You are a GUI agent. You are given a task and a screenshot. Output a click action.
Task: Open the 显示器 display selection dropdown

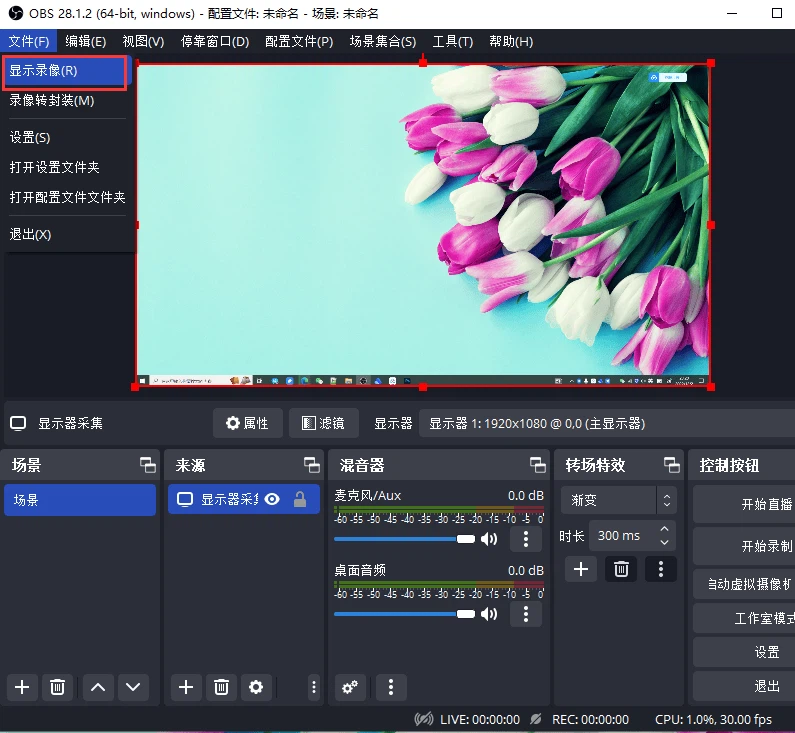tap(606, 423)
